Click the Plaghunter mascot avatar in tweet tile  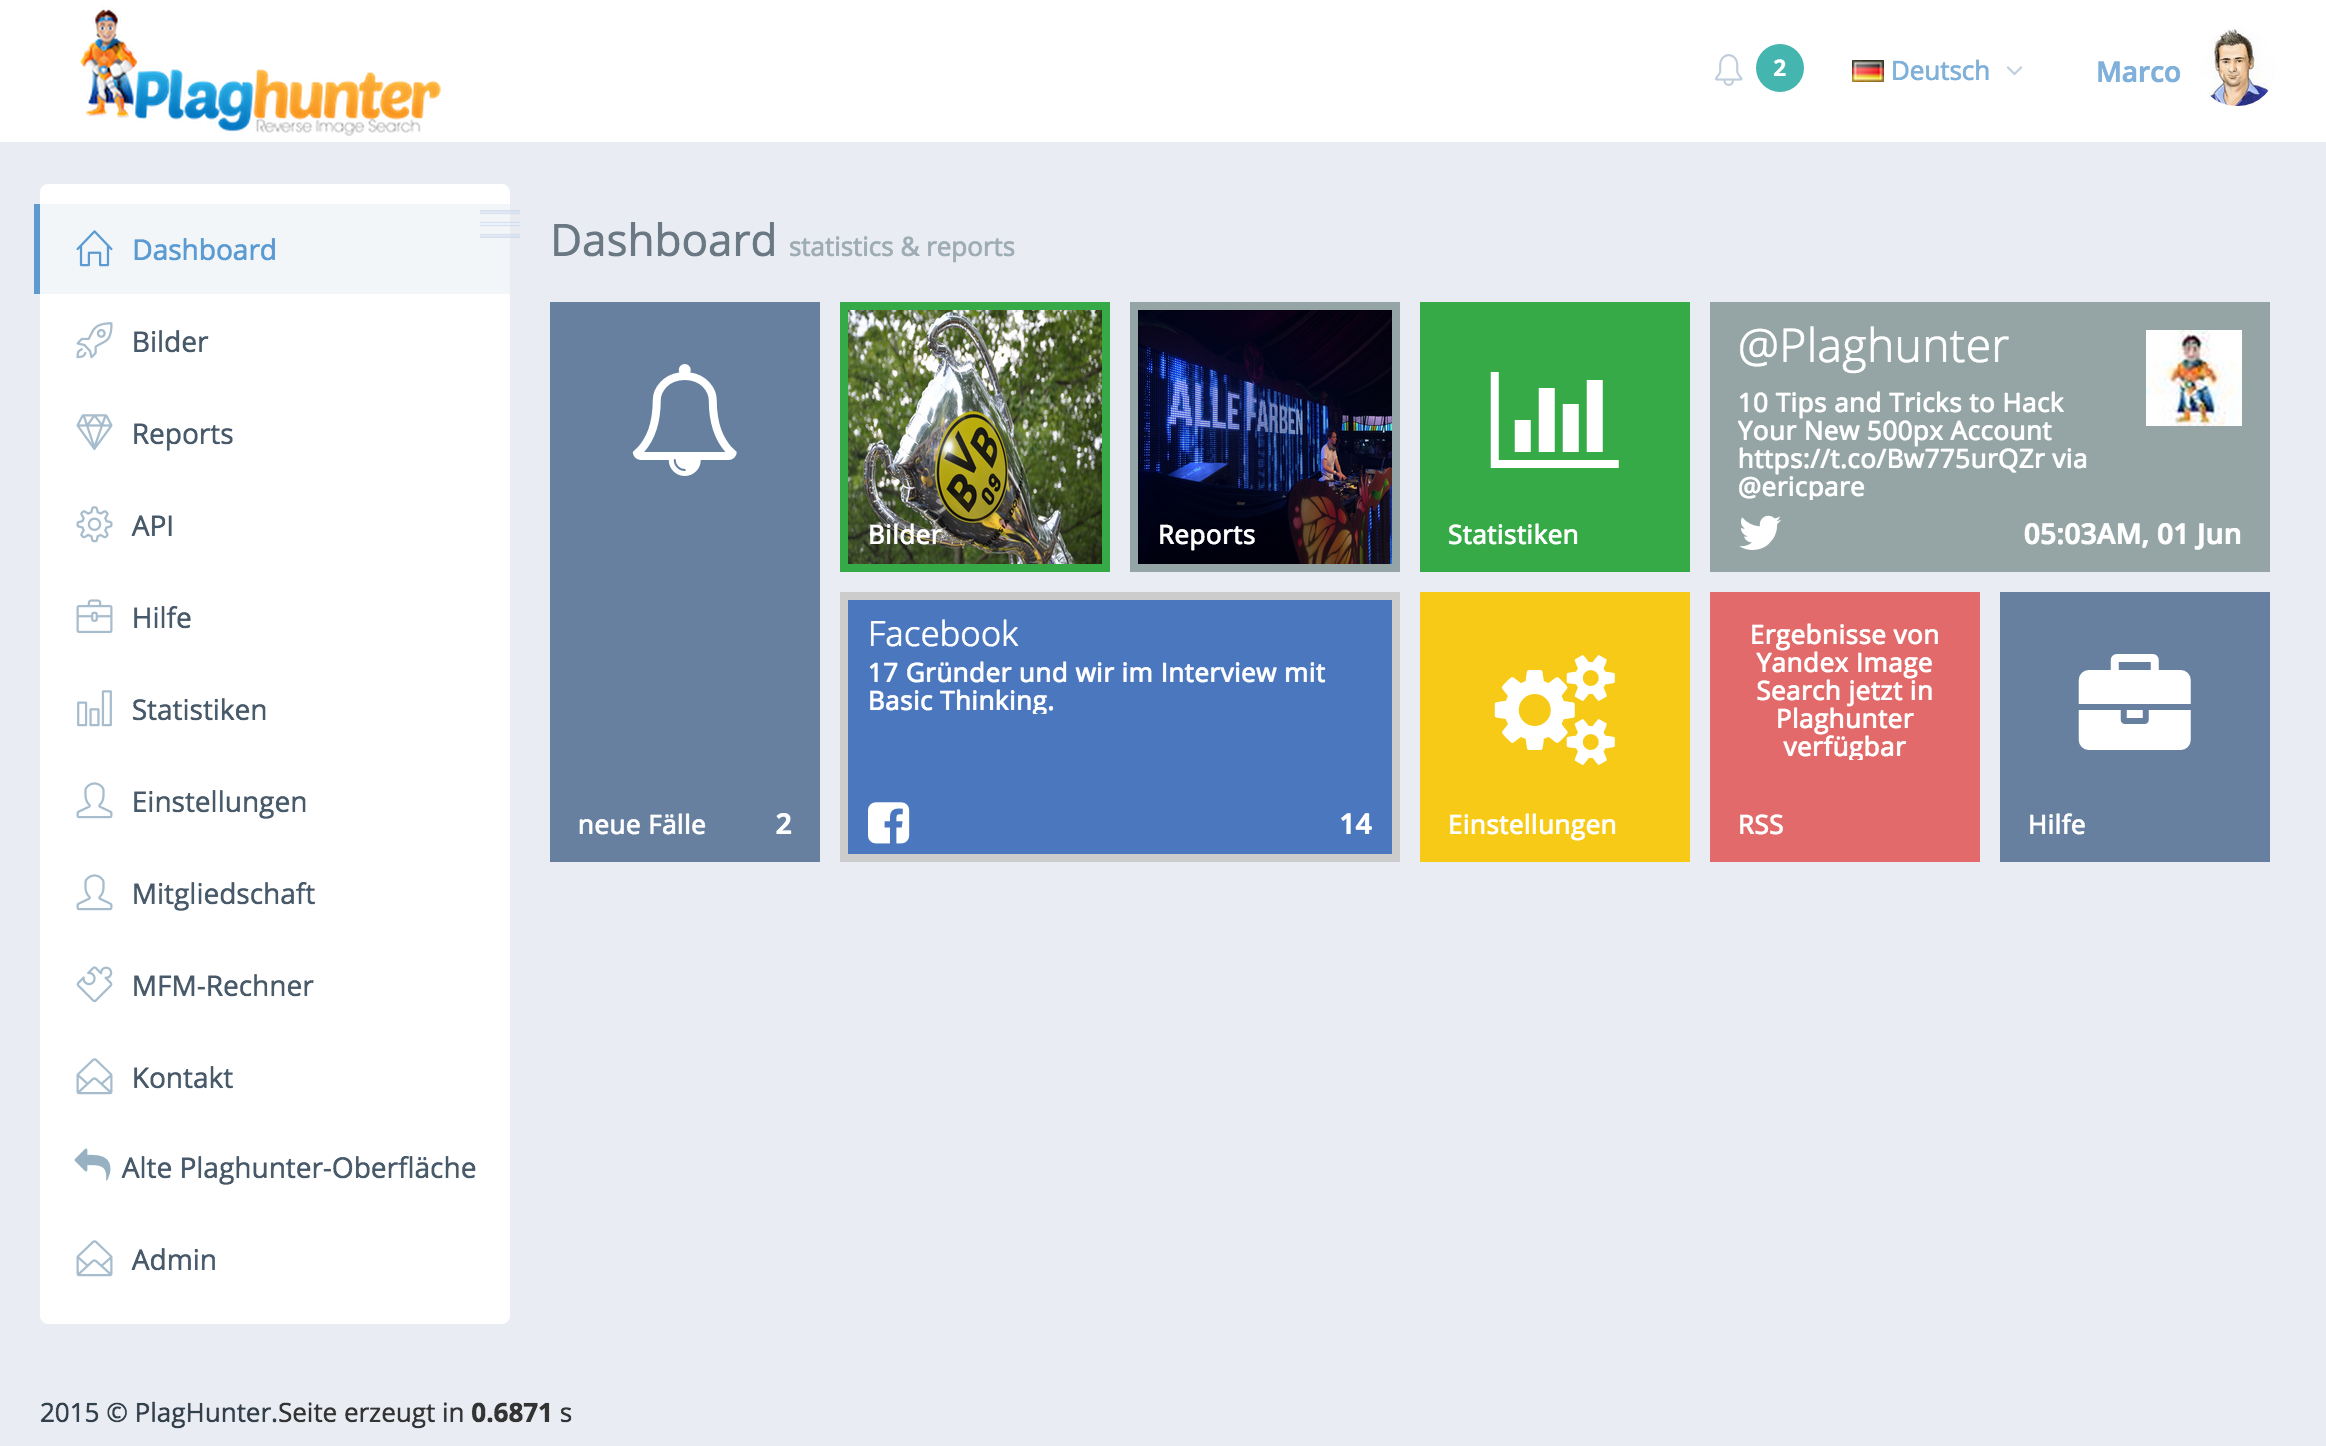click(x=2194, y=378)
